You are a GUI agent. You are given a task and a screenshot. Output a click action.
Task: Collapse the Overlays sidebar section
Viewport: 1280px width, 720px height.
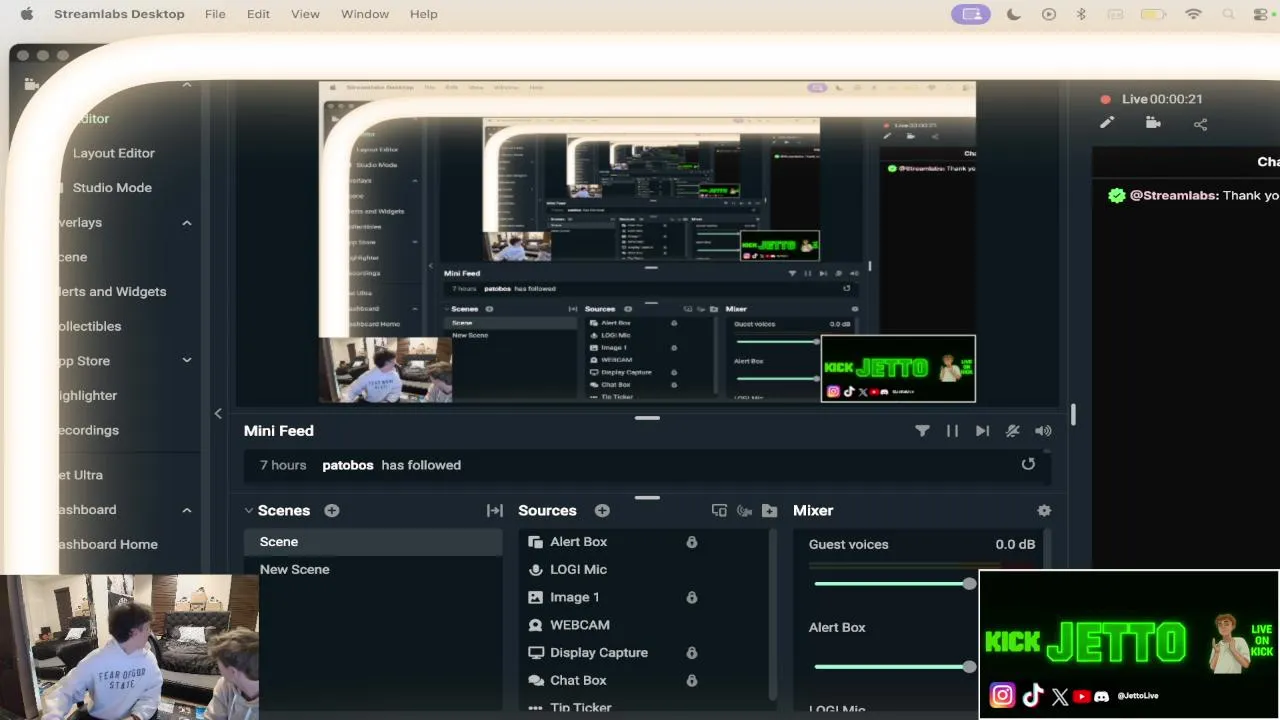pyautogui.click(x=187, y=222)
